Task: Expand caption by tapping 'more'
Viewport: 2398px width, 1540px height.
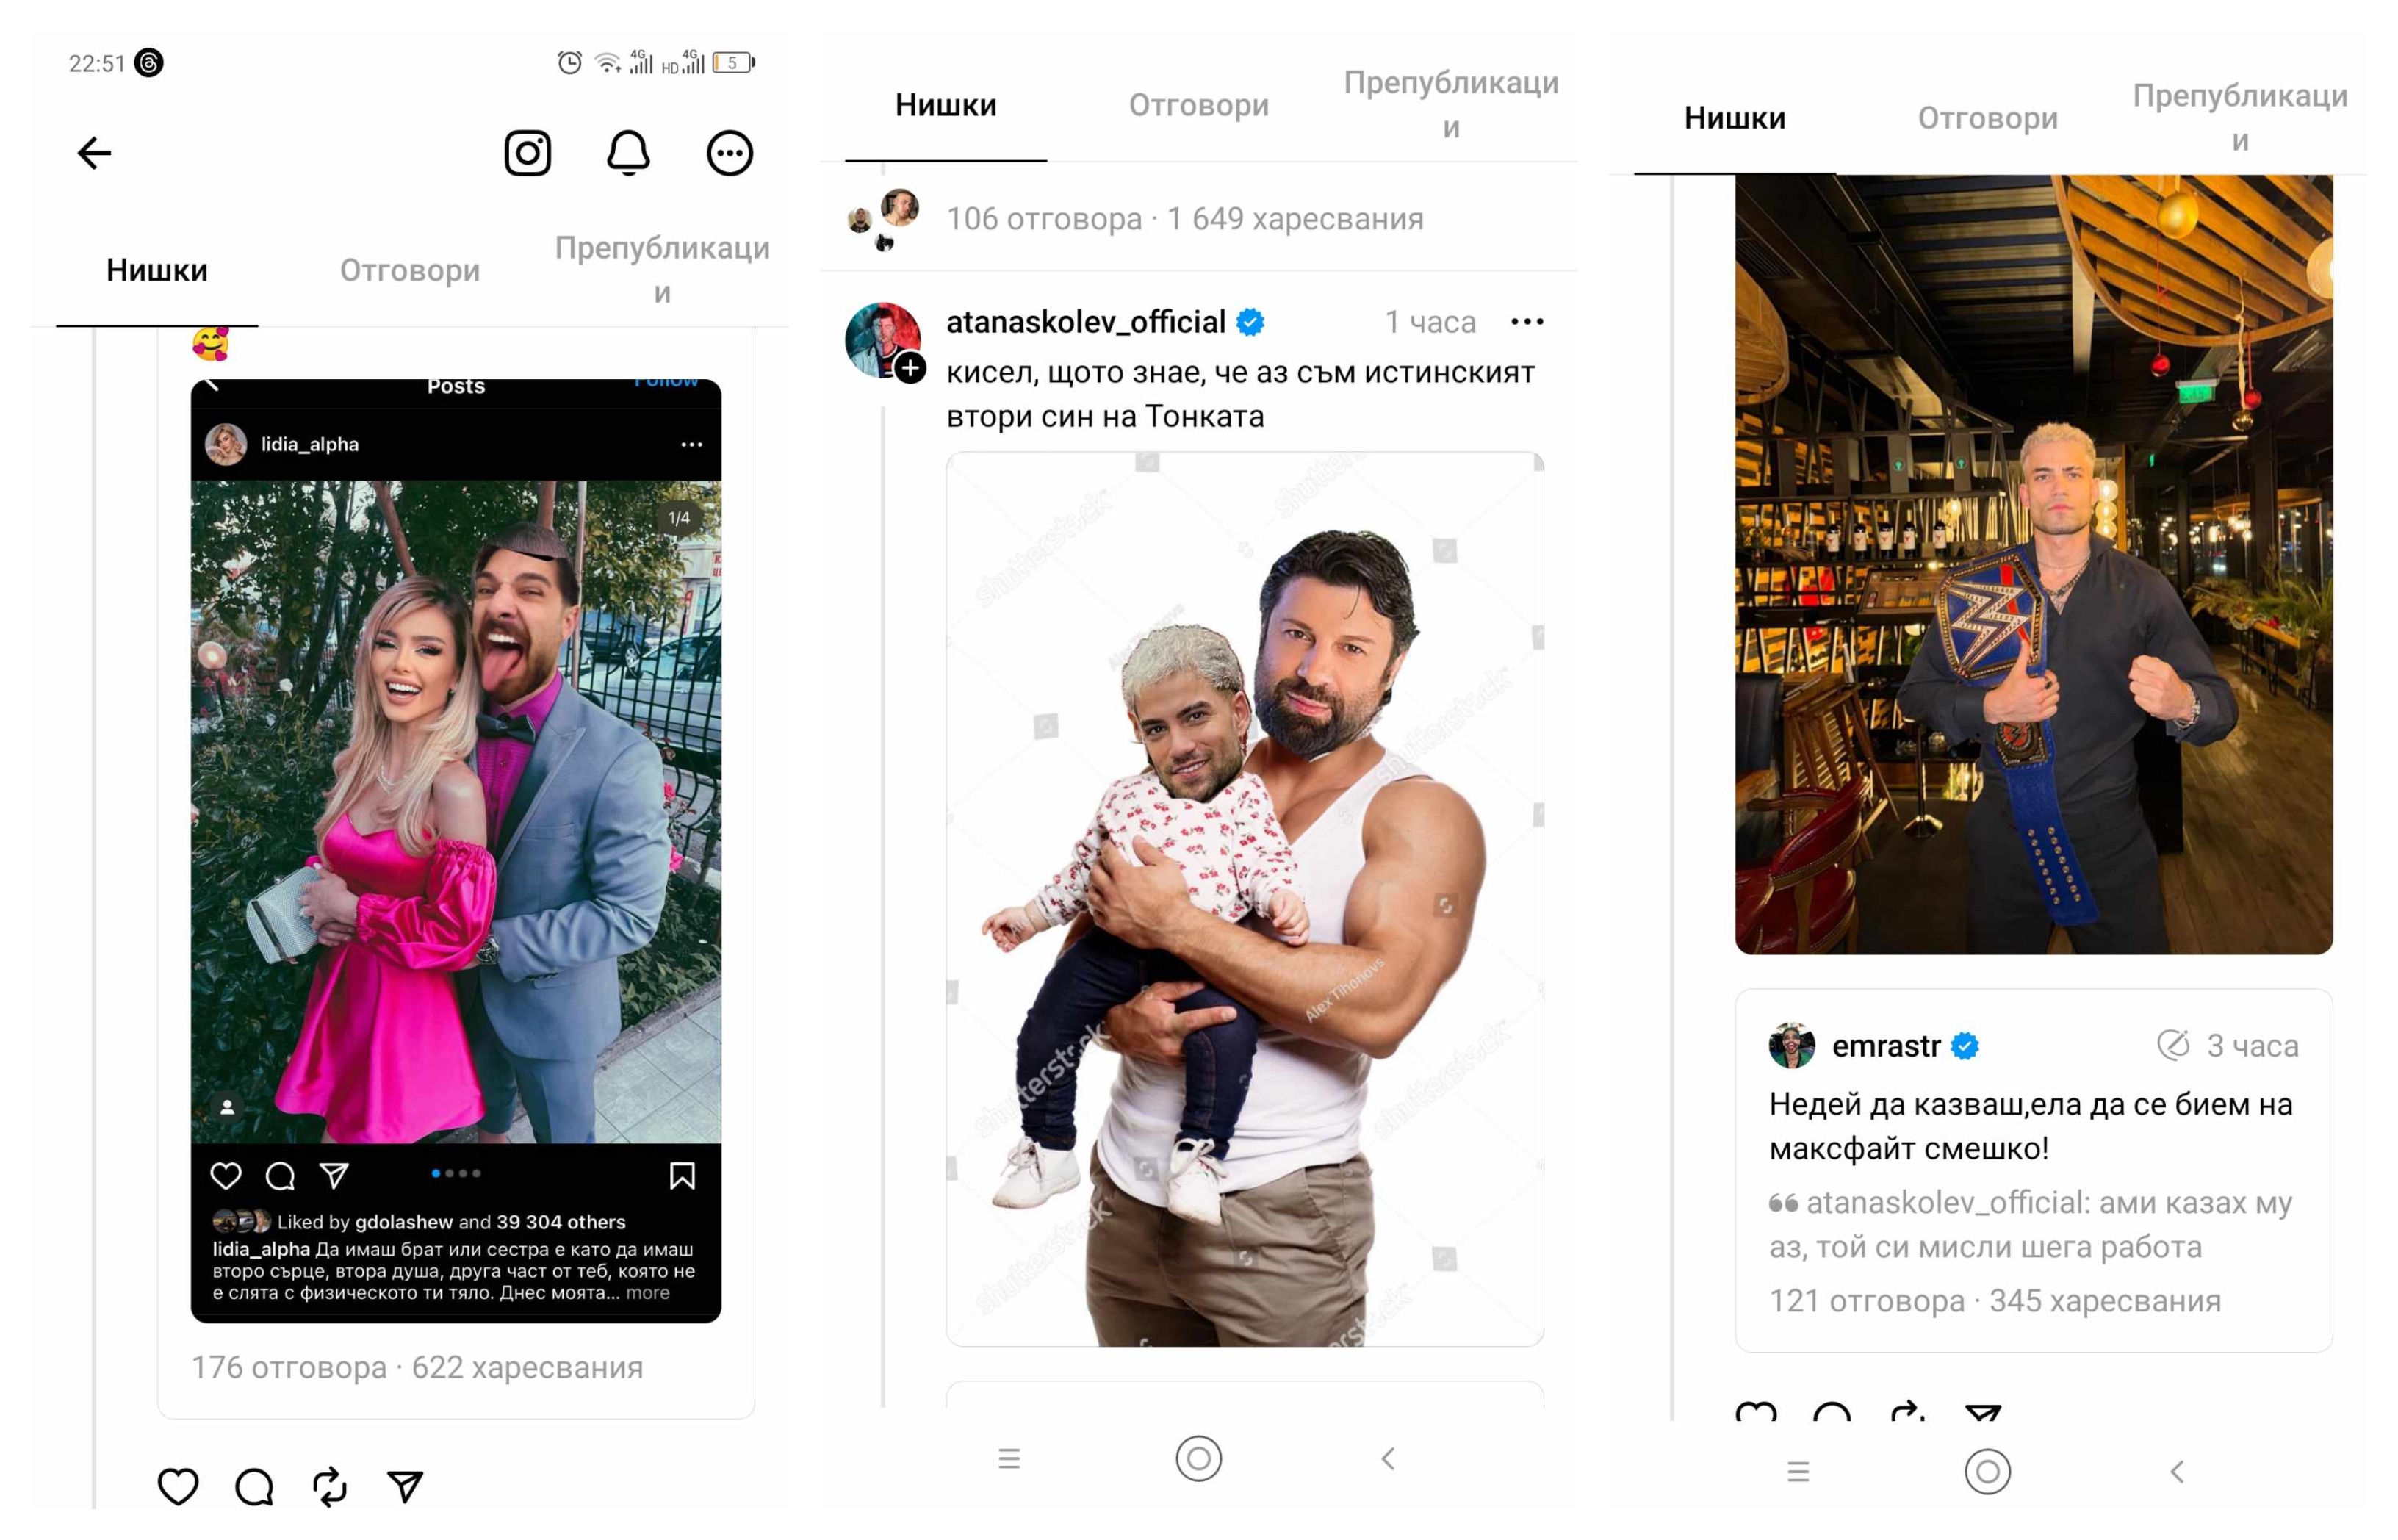Action: point(647,1293)
